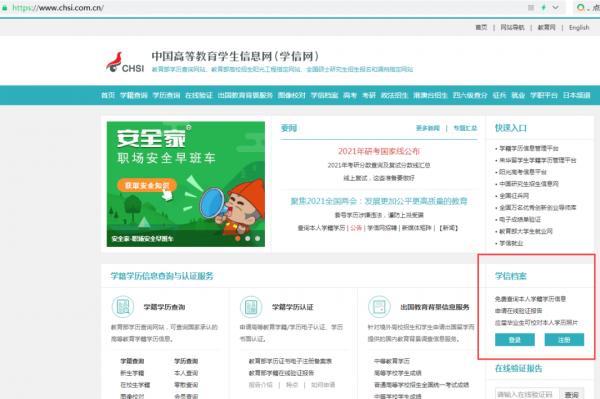The image size is (600, 399).
Task: Click 更多新闻 link in 要闻
Action: tap(428, 128)
